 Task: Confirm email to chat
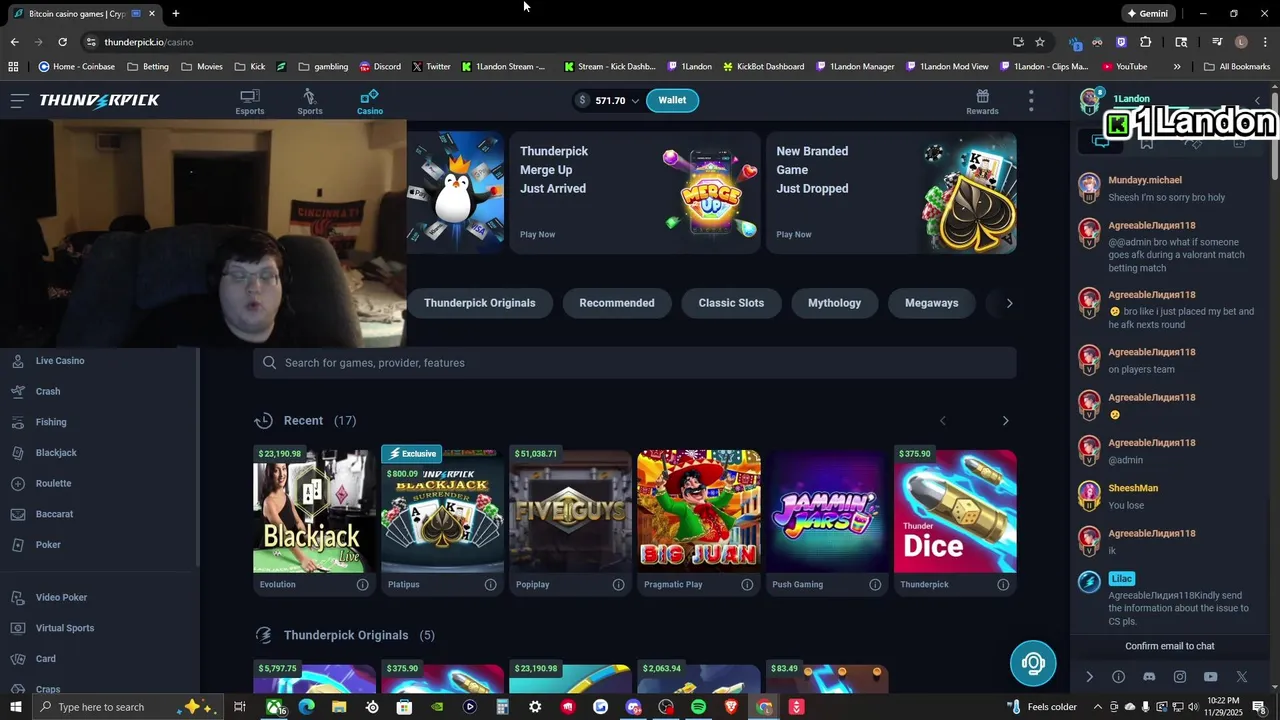[1170, 646]
